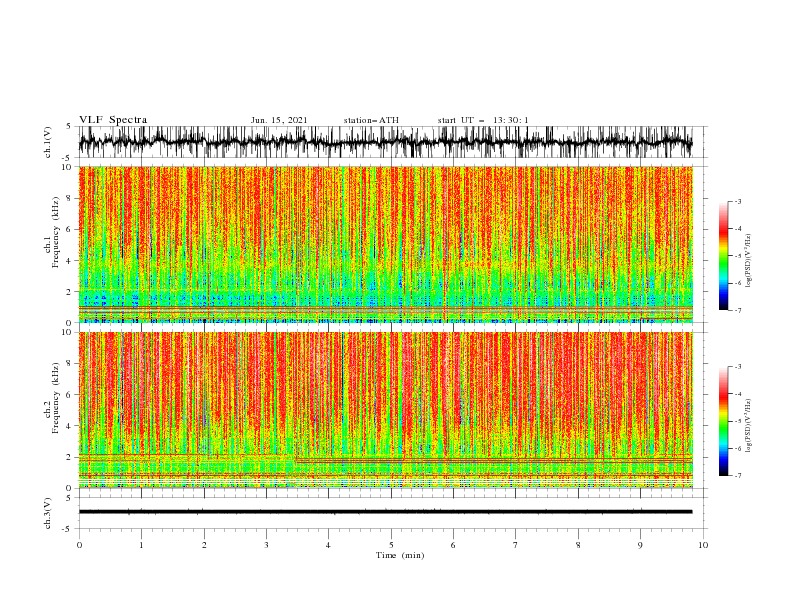
Task: Click the "-7" tick on the ch.1 color bar
Action: 738,310
